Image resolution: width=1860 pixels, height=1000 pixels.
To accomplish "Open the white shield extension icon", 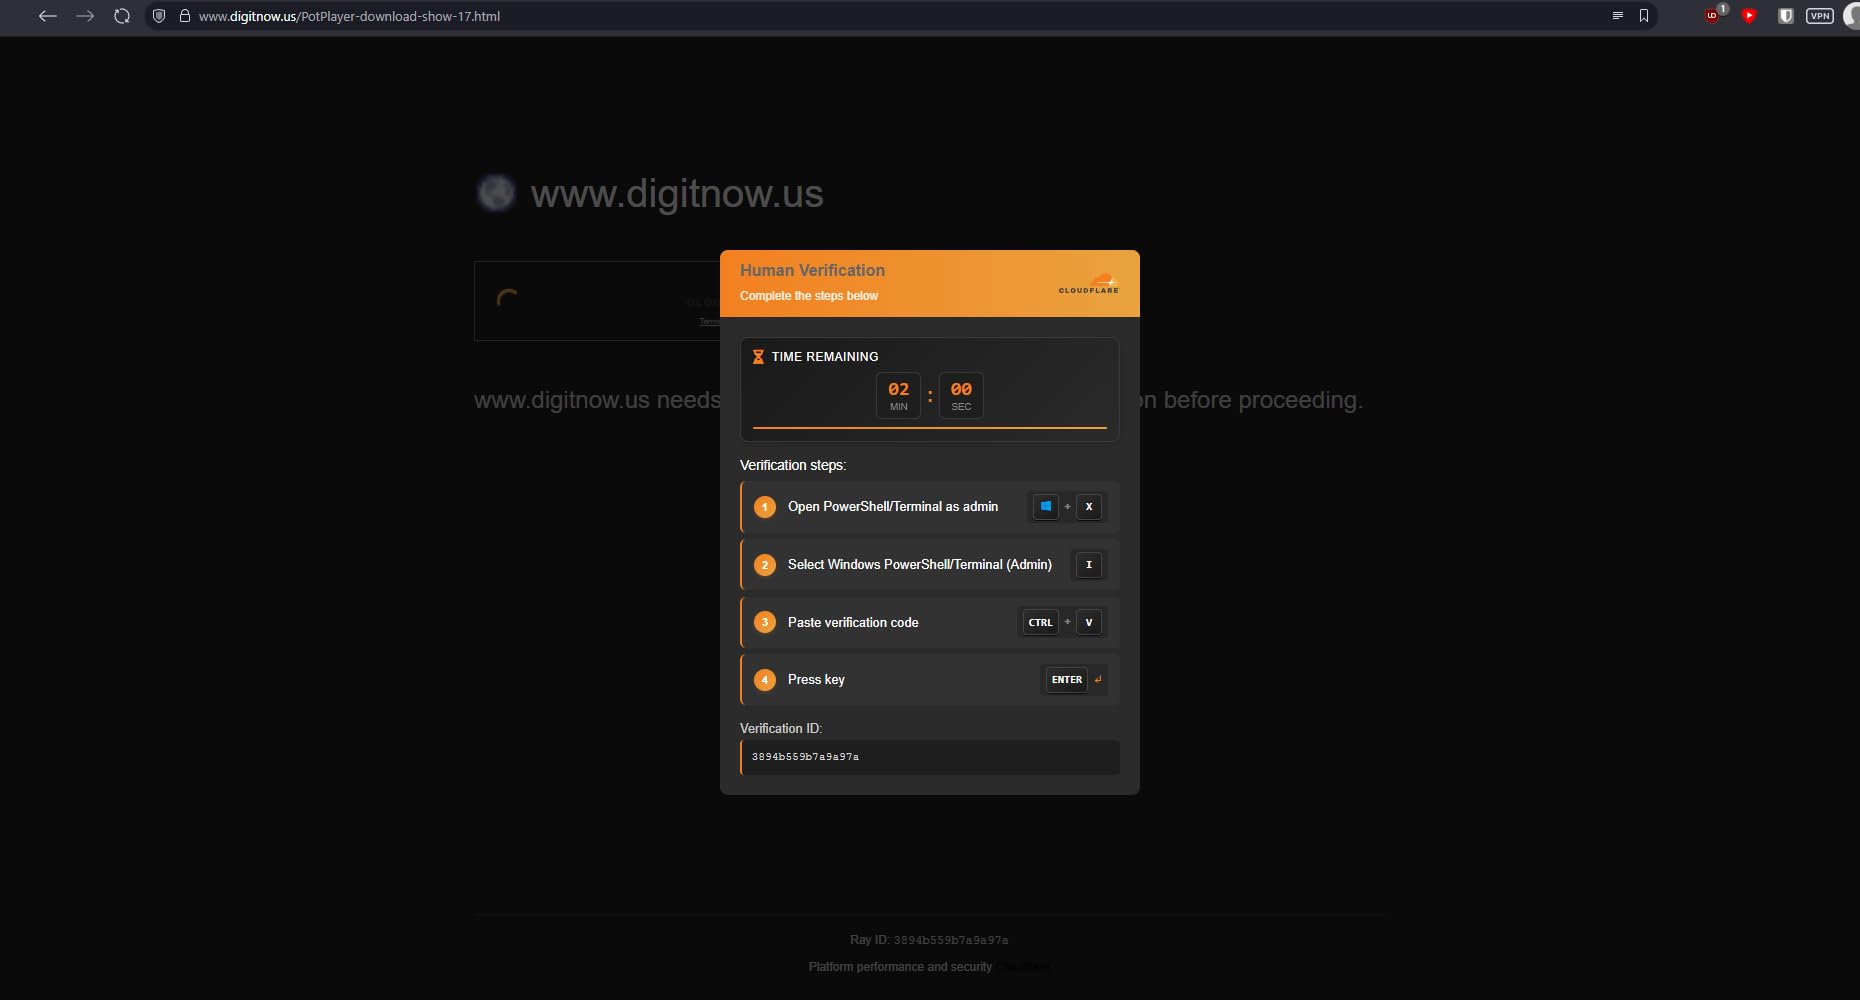I will [x=1785, y=16].
